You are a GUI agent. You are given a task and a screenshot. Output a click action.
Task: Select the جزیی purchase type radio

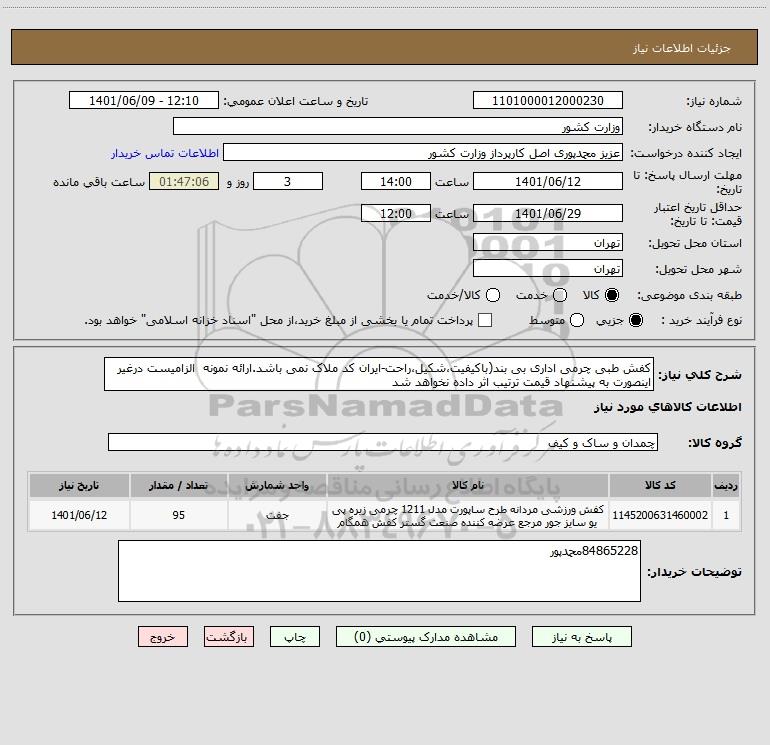point(635,320)
